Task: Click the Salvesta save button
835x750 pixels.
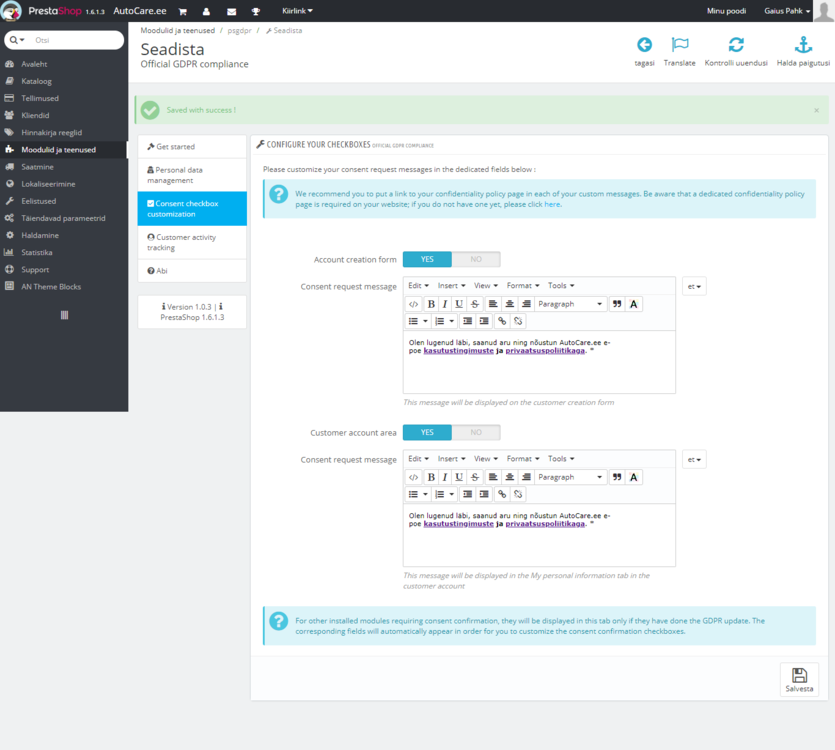Action: [x=799, y=679]
